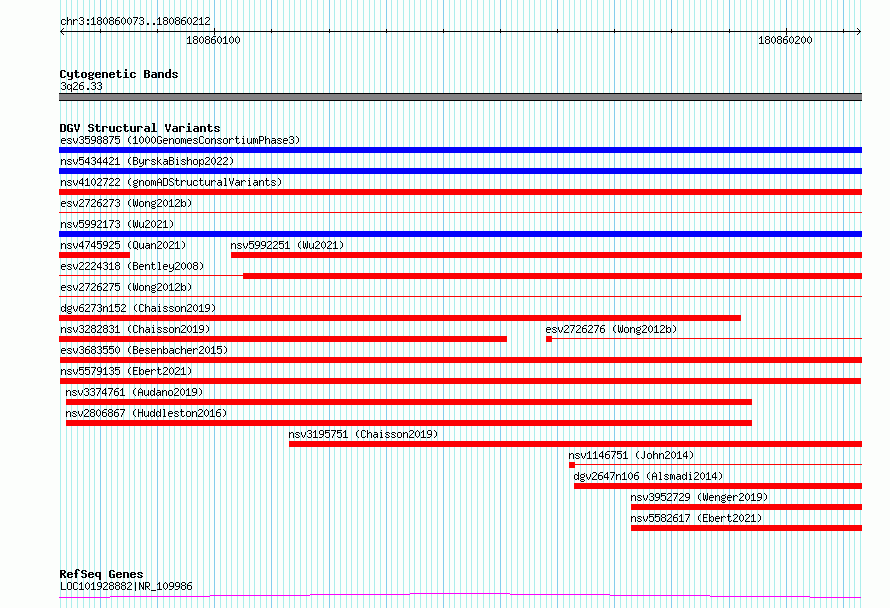The height and width of the screenshot is (608, 890).
Task: Click the right arrow on the ruler
Action: (x=859, y=32)
